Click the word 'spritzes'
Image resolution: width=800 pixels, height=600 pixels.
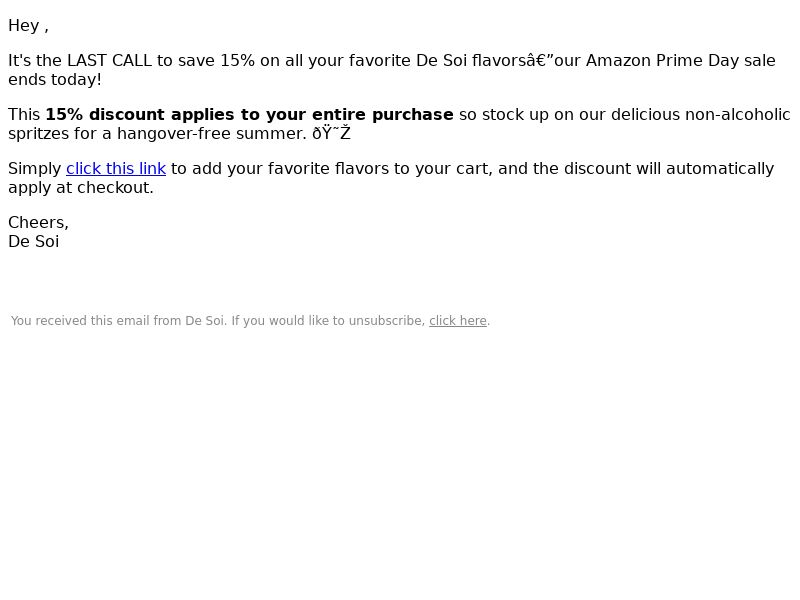pyautogui.click(x=38, y=134)
